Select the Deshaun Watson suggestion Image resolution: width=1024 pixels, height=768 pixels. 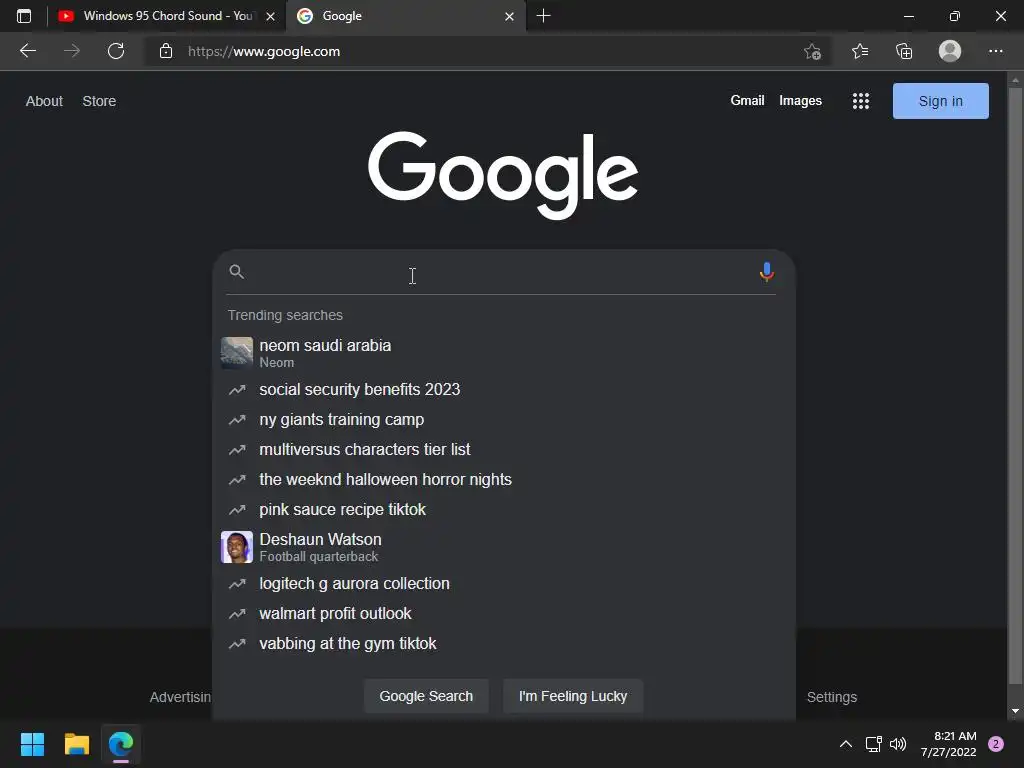click(x=504, y=547)
